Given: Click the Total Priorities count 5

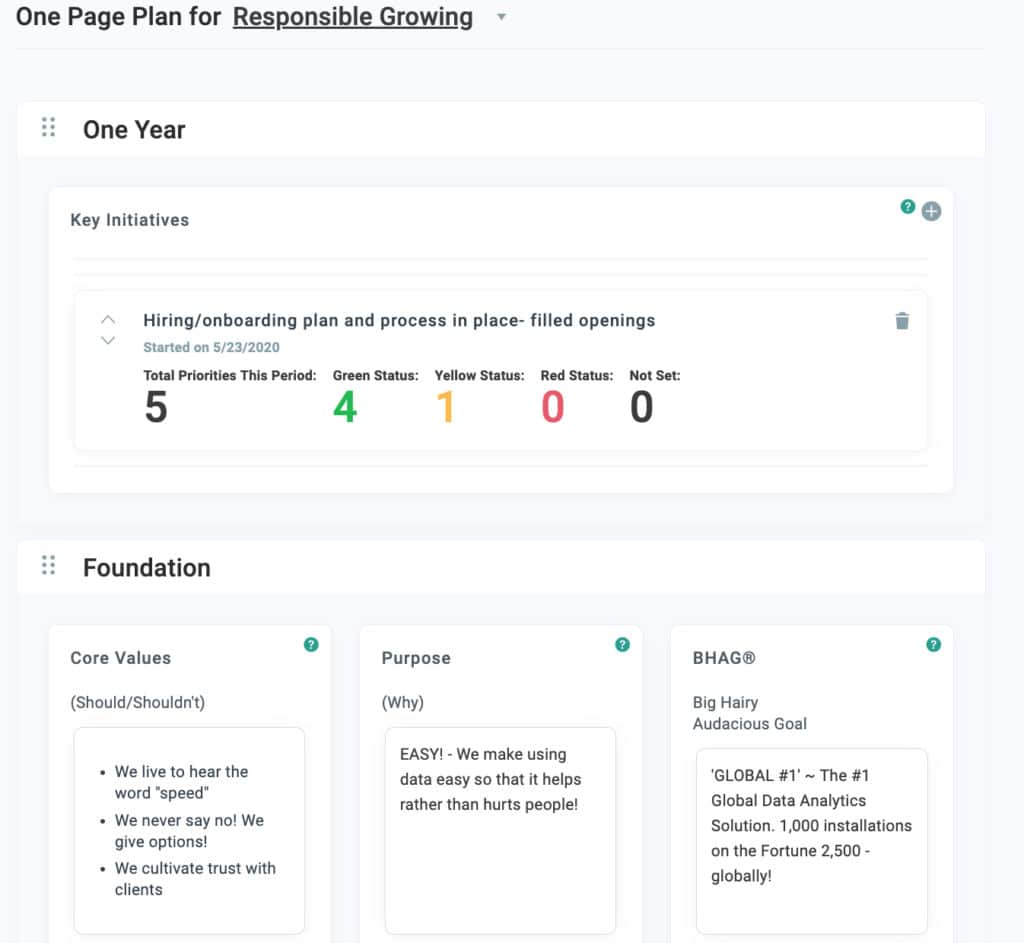Looking at the screenshot, I should [x=156, y=407].
